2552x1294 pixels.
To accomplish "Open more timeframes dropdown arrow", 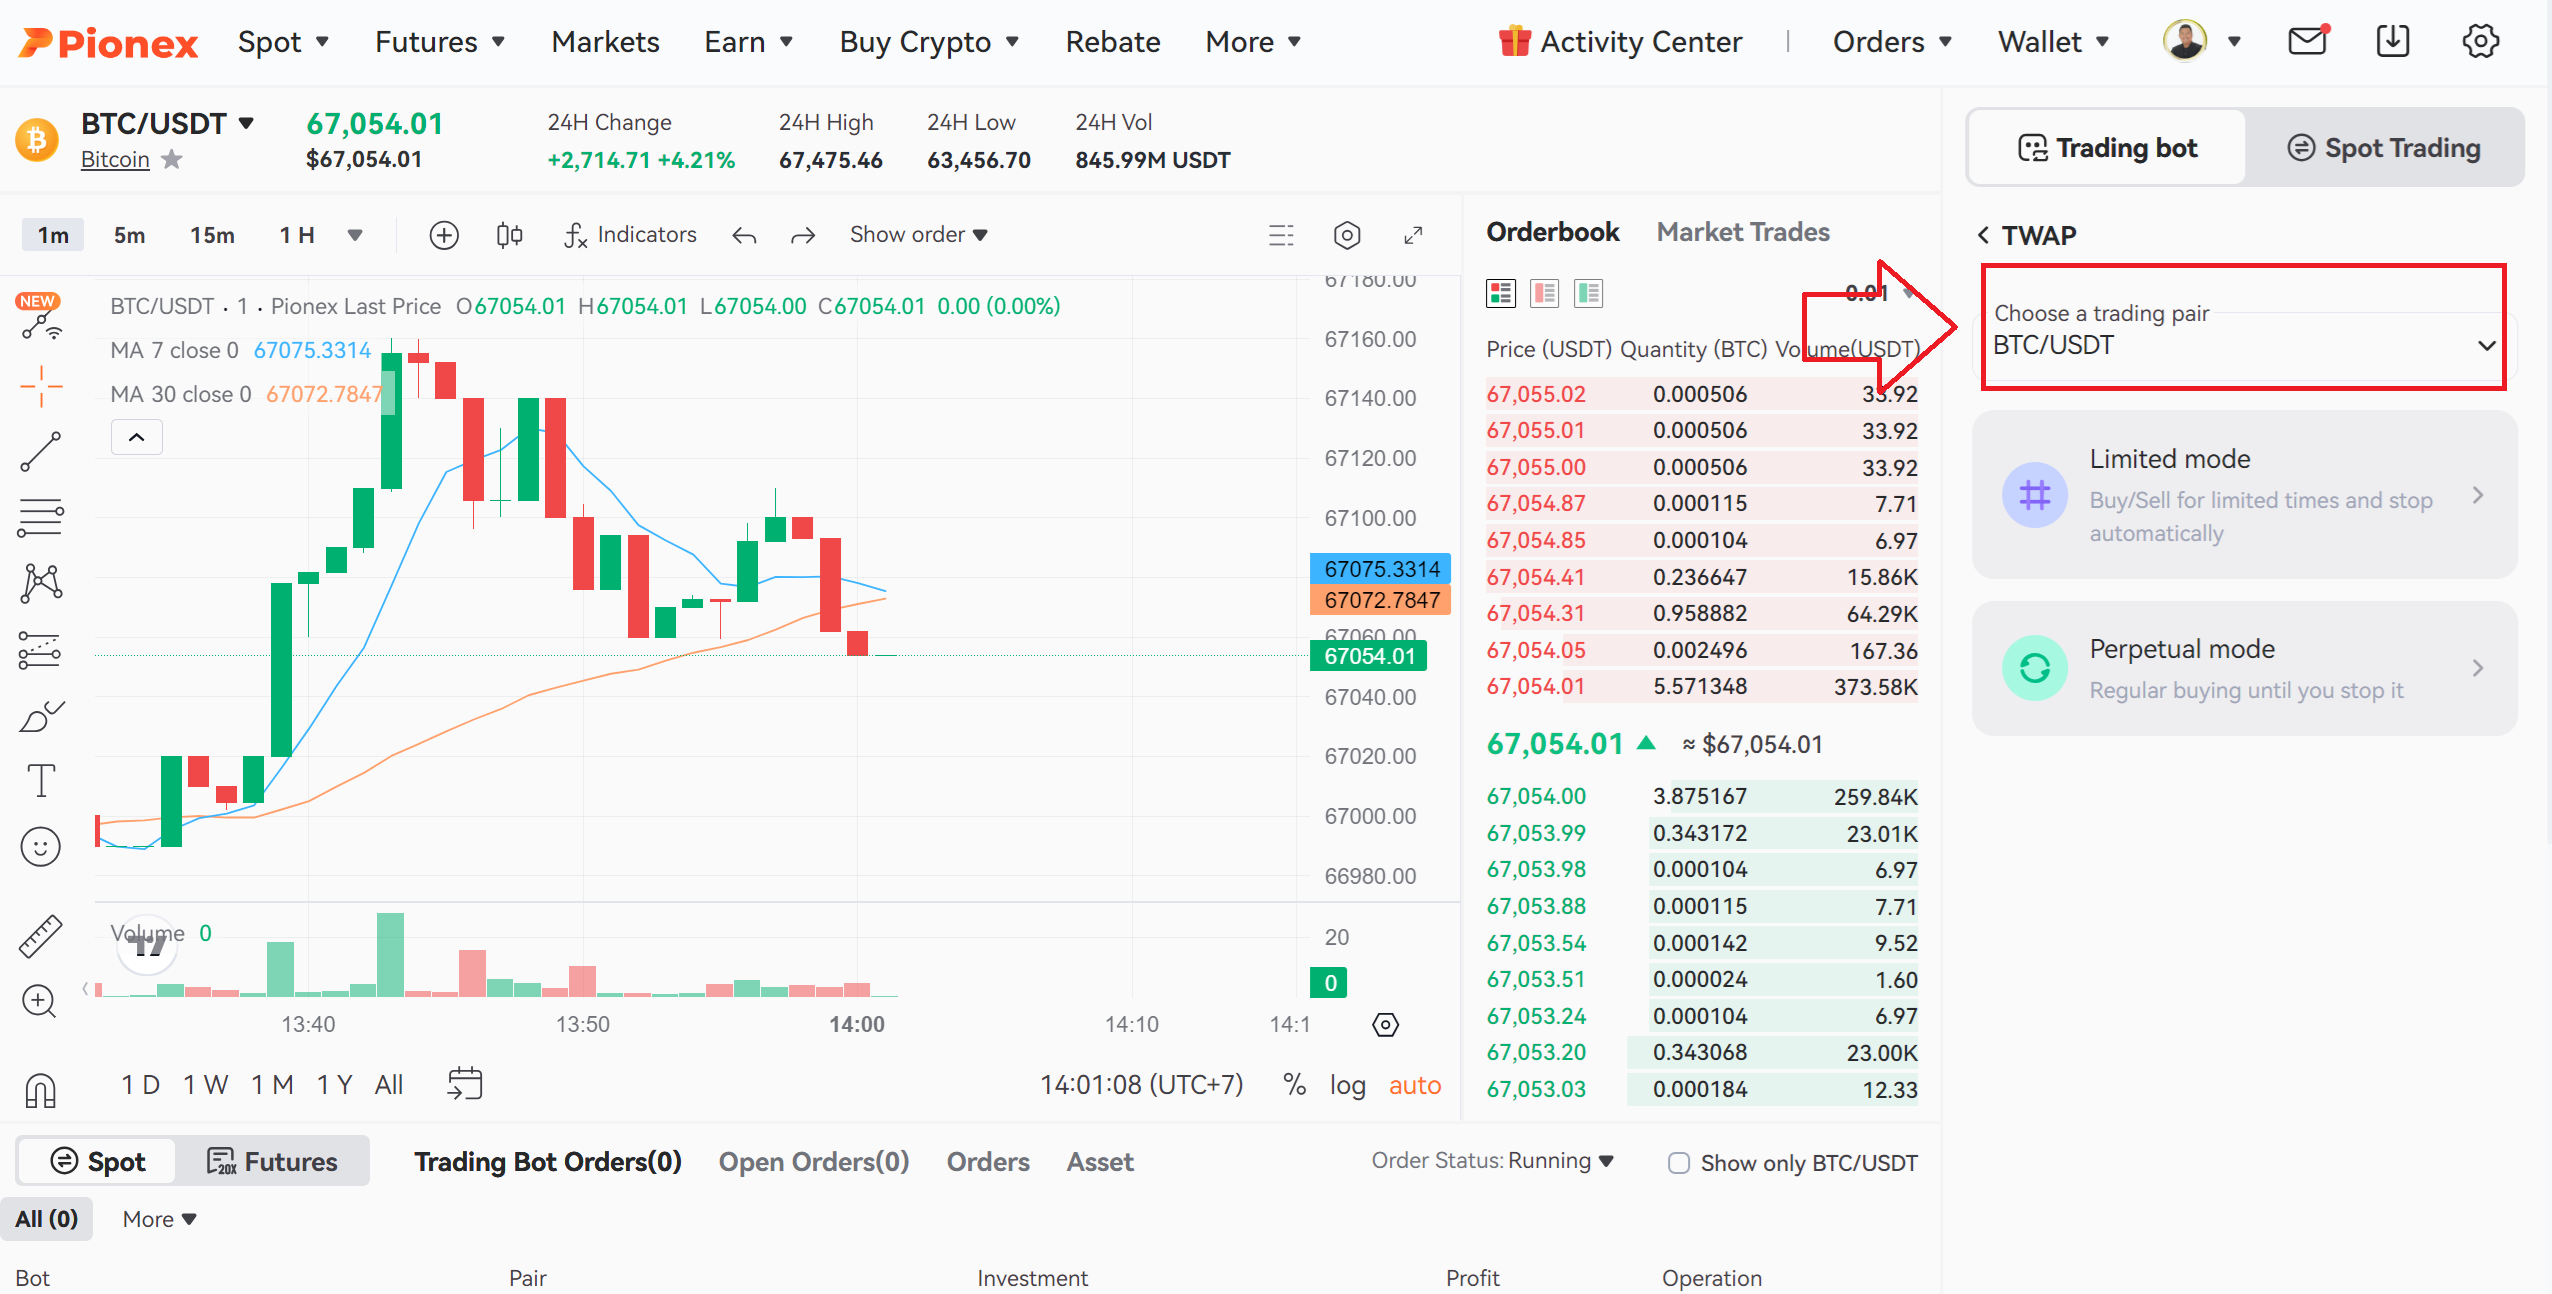I will point(355,235).
